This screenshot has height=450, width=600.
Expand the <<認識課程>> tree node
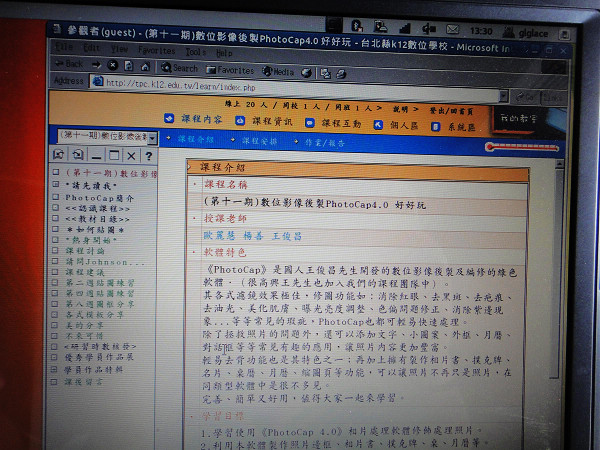[x=56, y=207]
